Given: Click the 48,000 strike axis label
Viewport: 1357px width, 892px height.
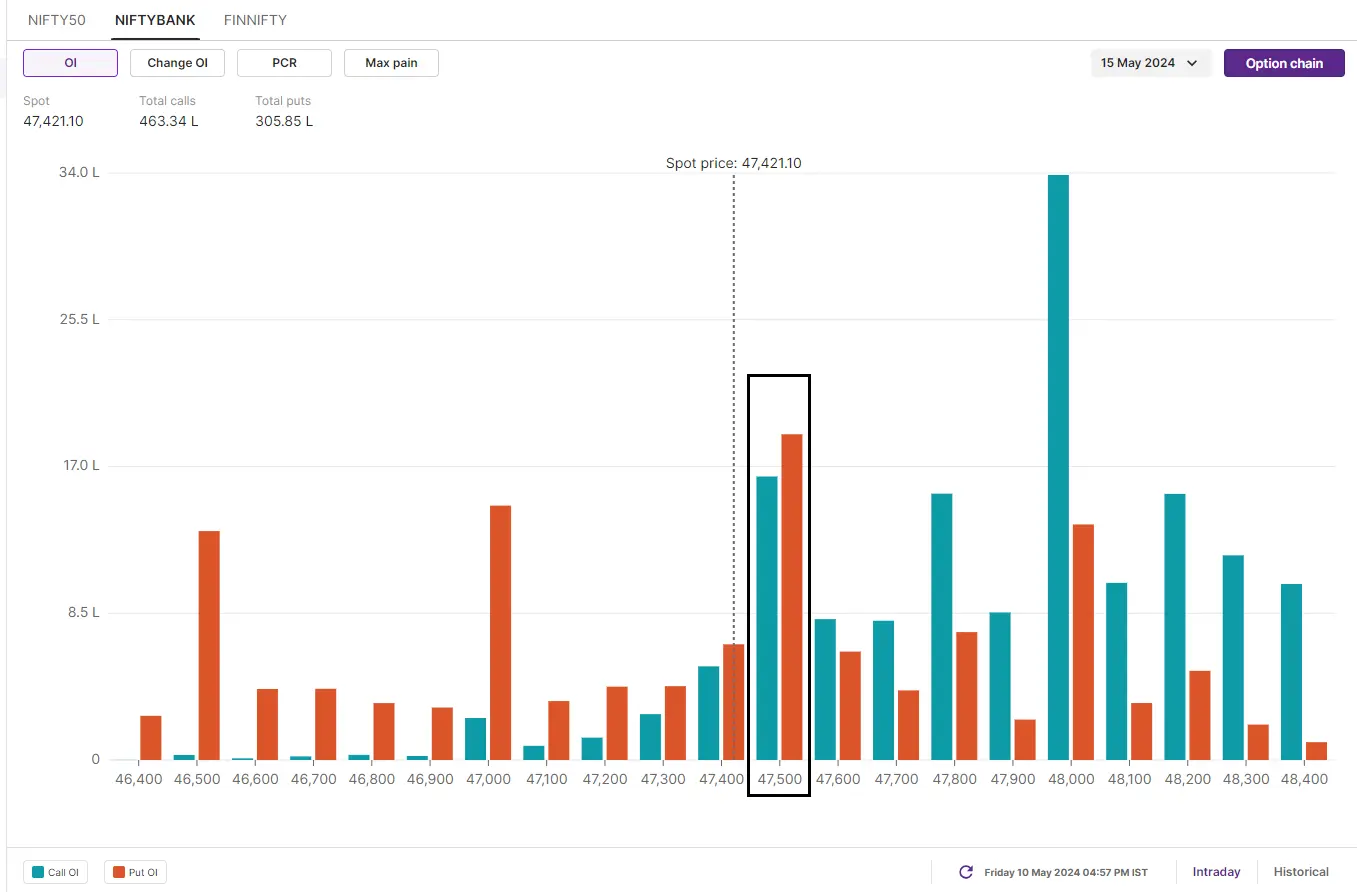Looking at the screenshot, I should 1071,779.
